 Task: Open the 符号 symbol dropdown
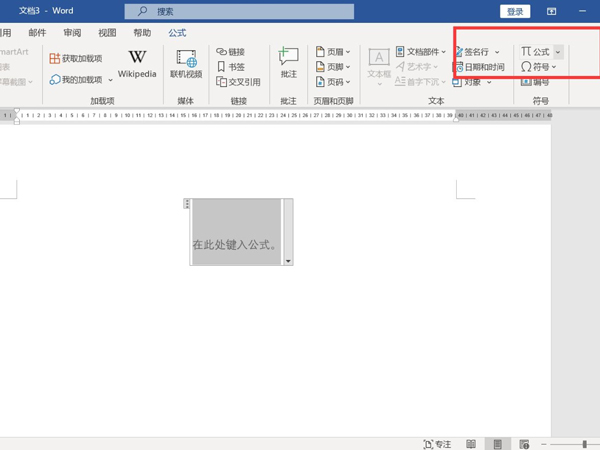coord(538,67)
